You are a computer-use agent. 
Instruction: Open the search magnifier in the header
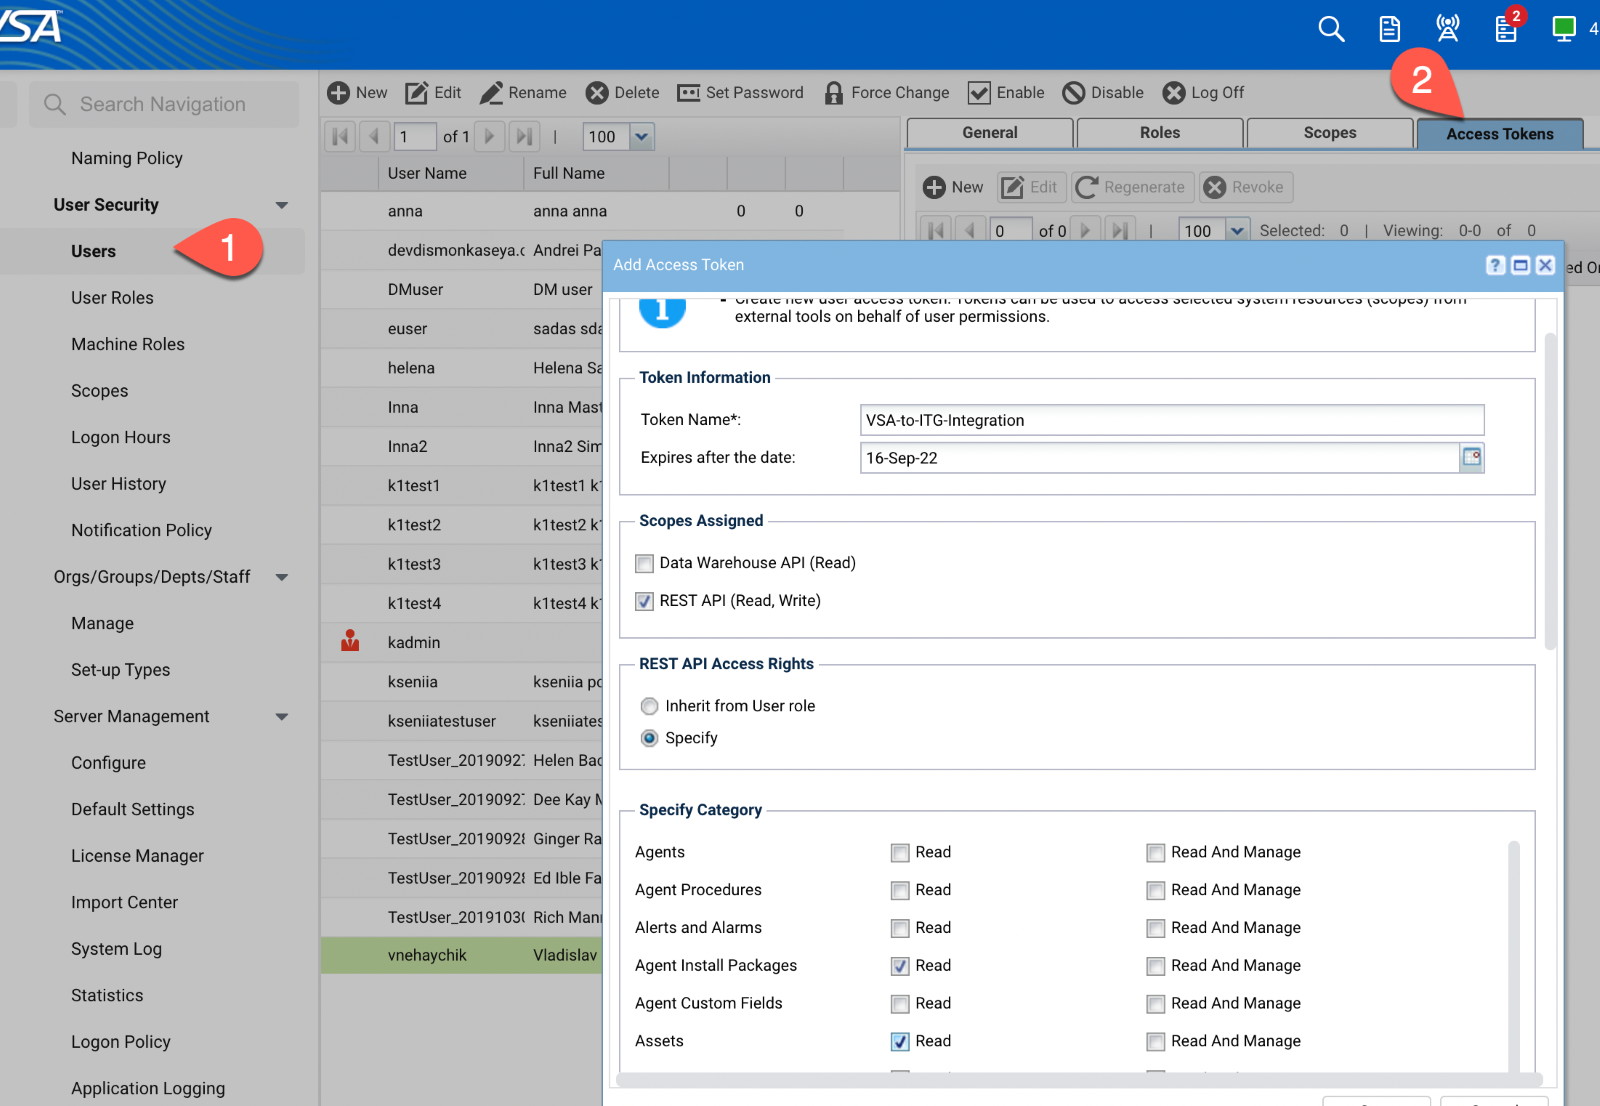coord(1331,29)
